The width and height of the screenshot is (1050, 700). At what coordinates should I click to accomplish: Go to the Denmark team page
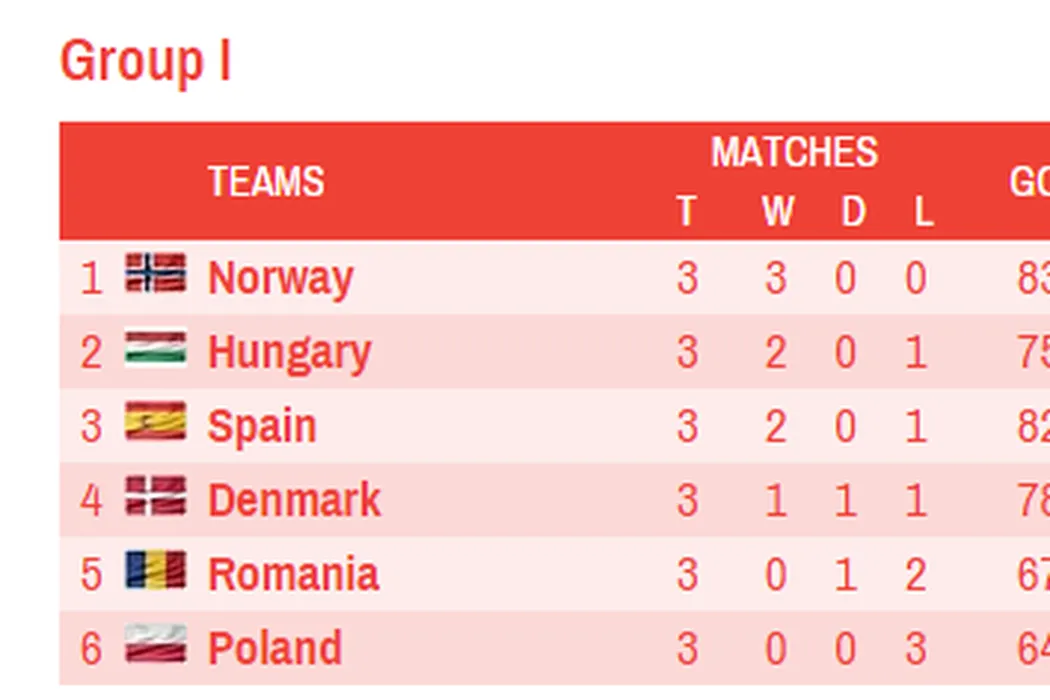294,500
